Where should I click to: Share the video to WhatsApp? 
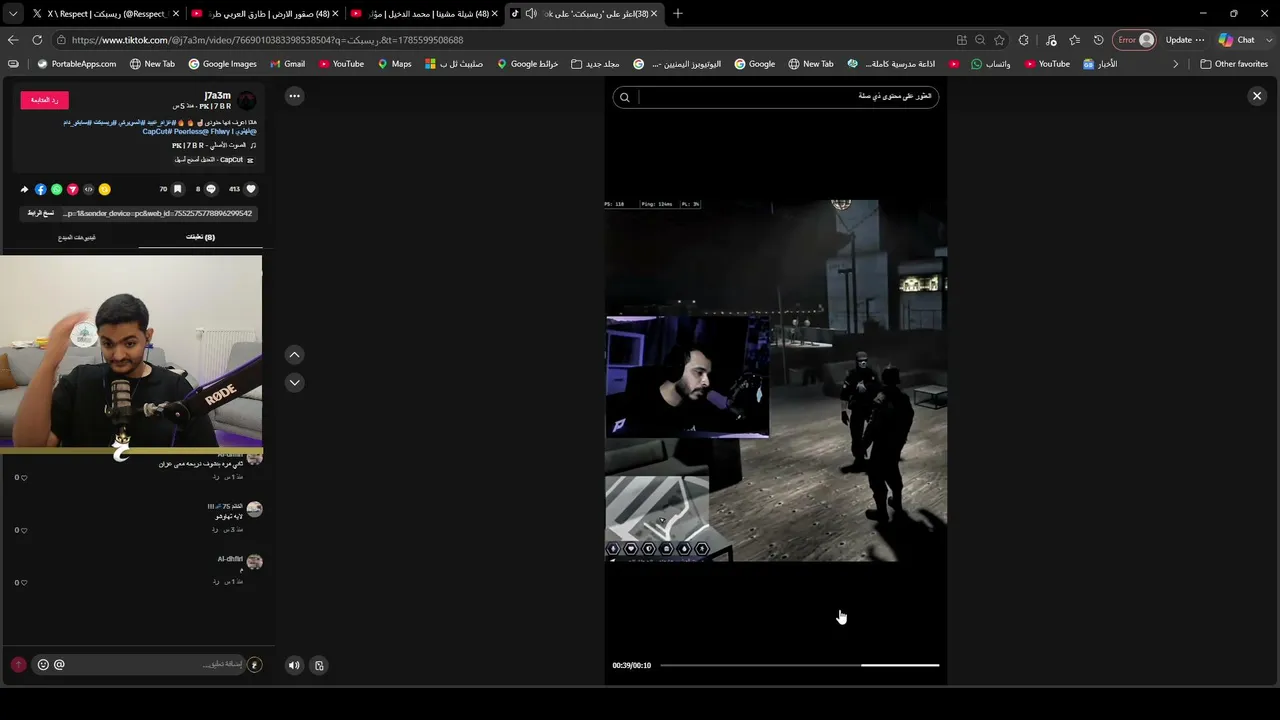pyautogui.click(x=57, y=189)
